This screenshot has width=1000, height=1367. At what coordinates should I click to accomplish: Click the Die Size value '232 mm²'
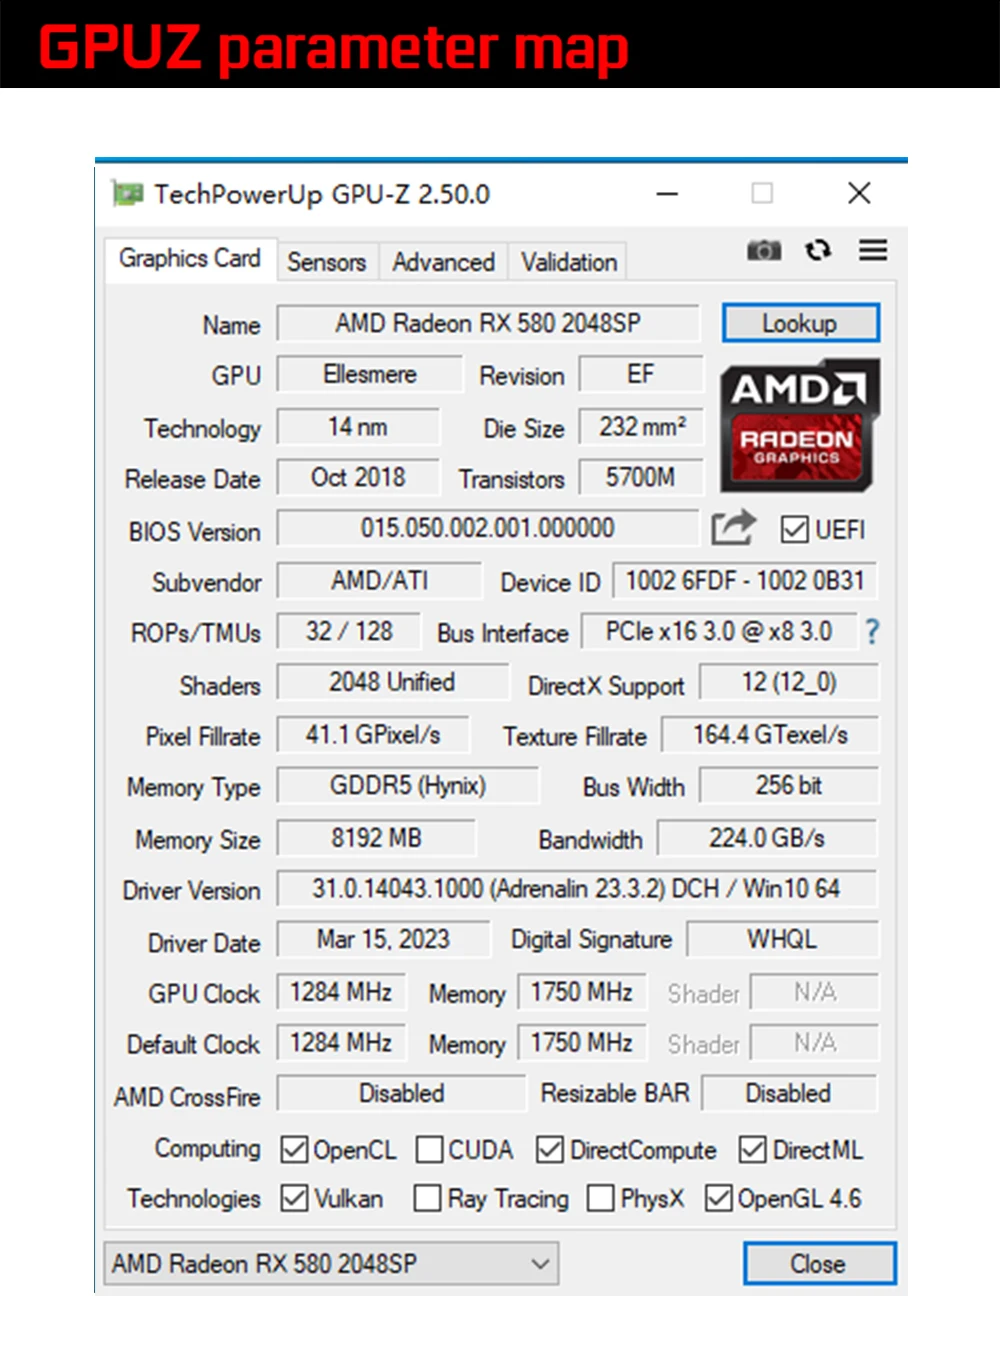pyautogui.click(x=641, y=427)
